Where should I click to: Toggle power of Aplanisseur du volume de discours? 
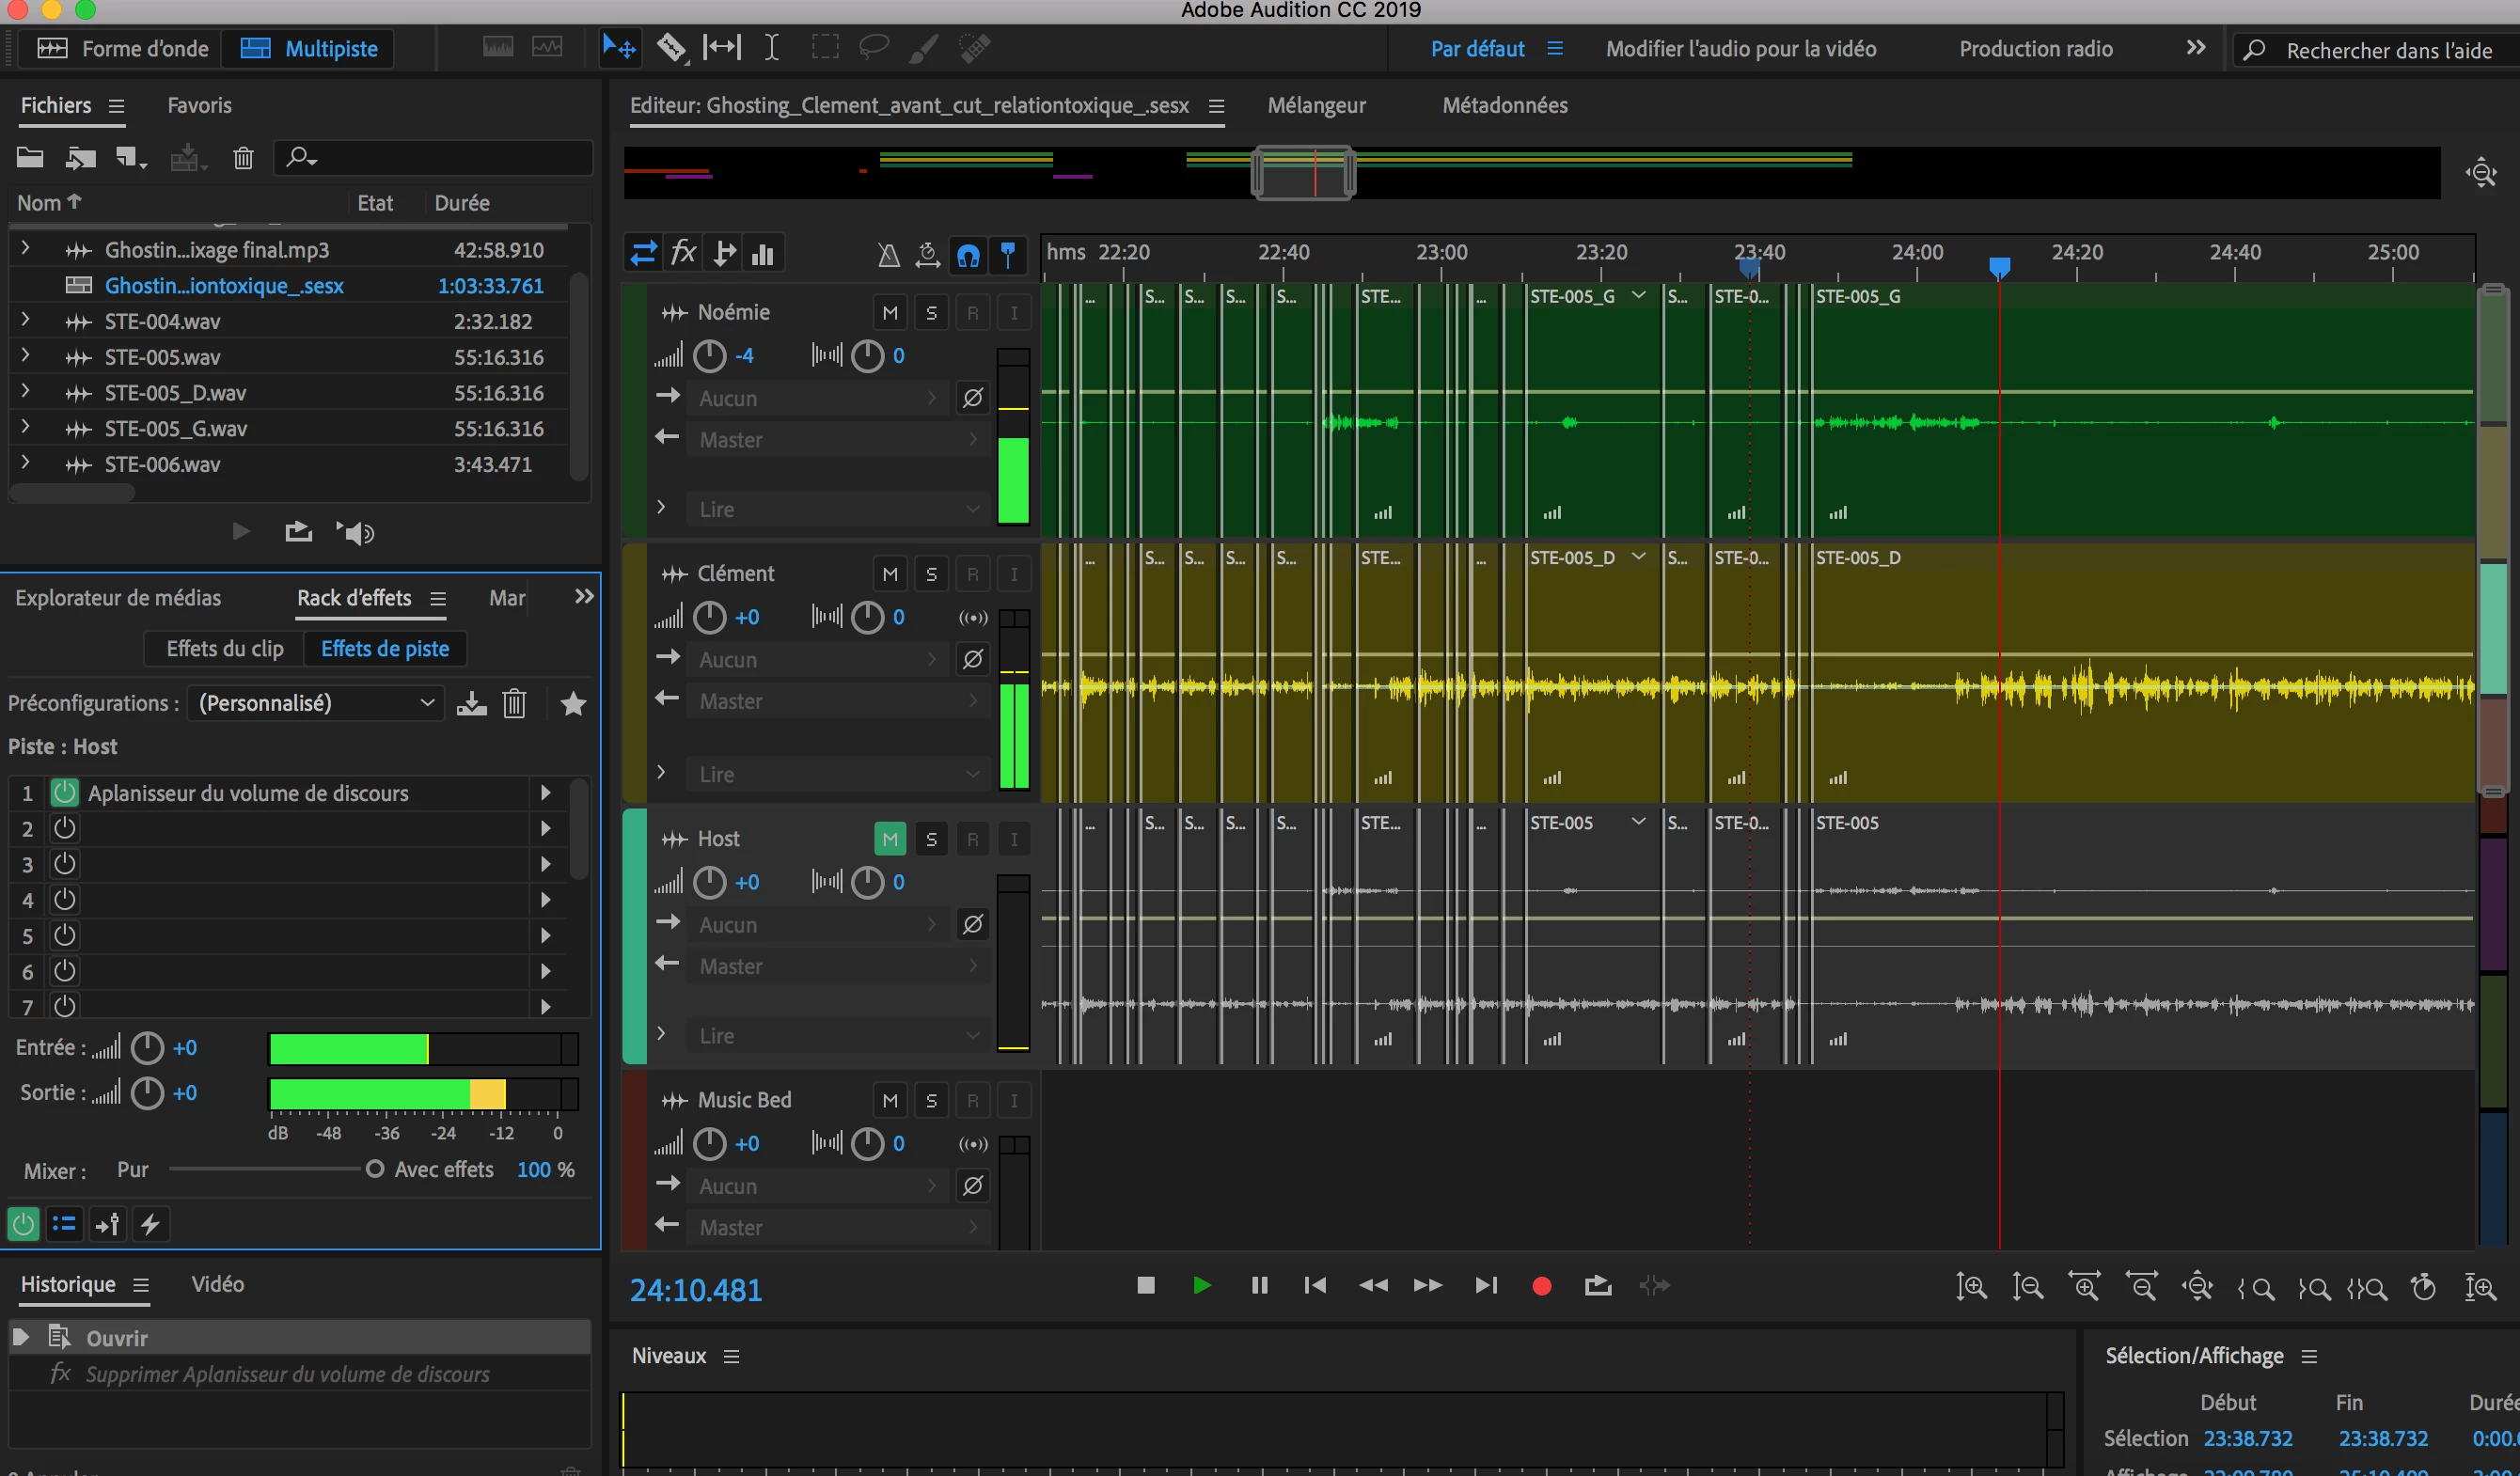pos(65,793)
